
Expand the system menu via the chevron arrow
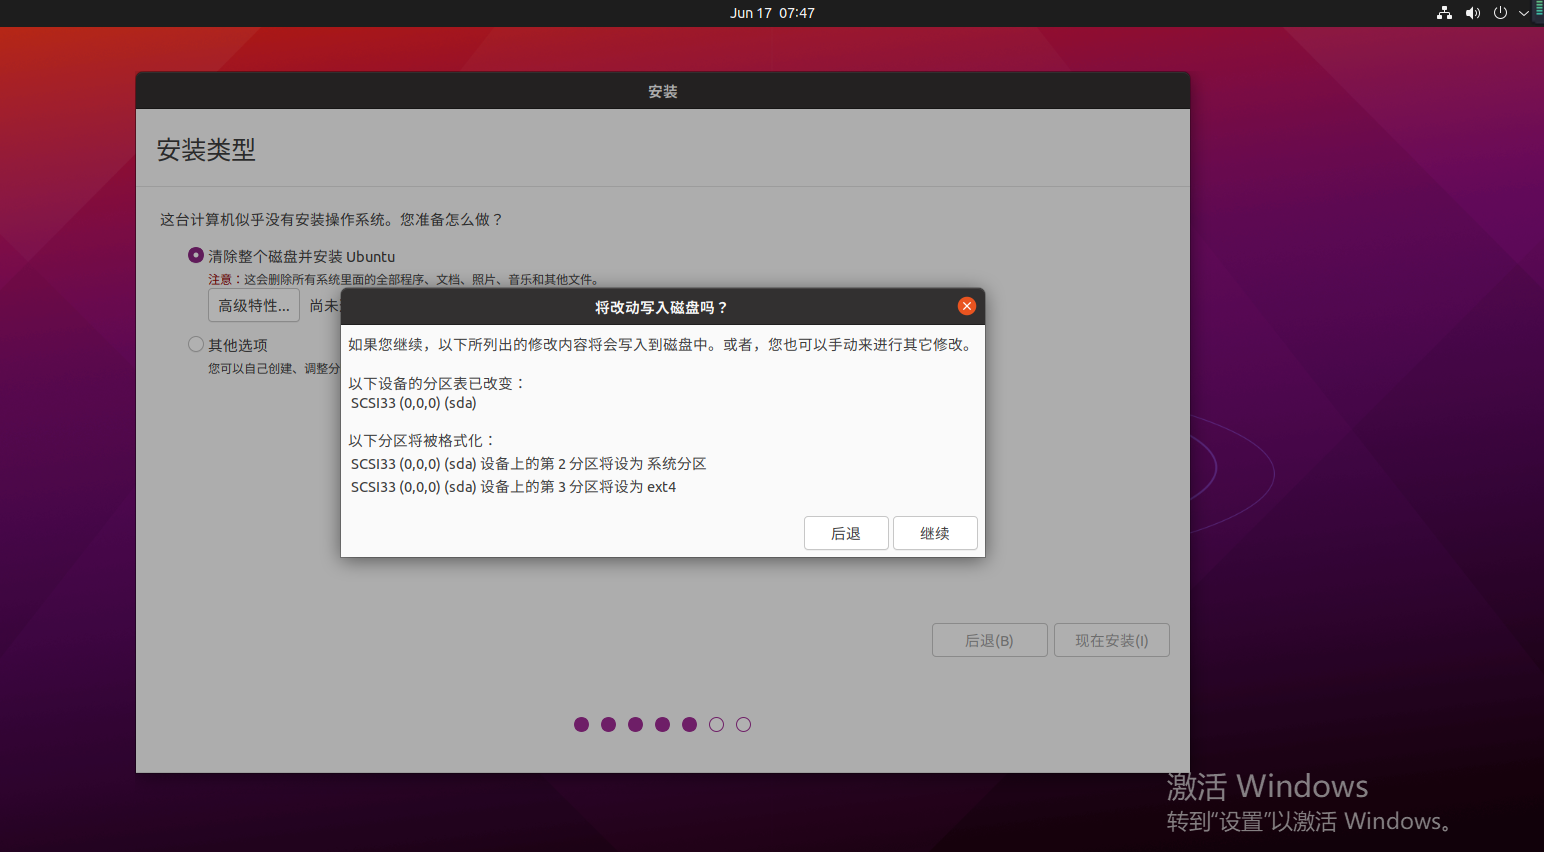(x=1524, y=13)
